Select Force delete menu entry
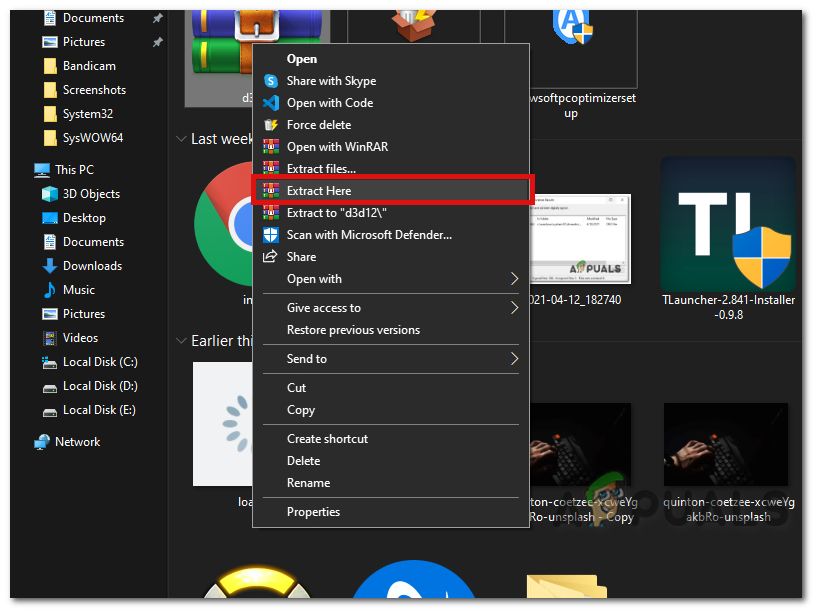The height and width of the screenshot is (609, 813). 318,125
